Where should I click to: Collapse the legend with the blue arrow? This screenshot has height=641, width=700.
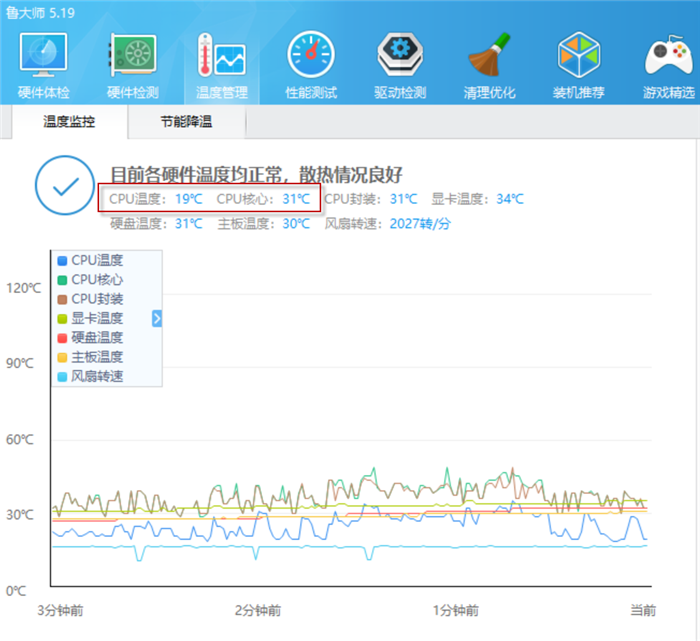pos(157,318)
